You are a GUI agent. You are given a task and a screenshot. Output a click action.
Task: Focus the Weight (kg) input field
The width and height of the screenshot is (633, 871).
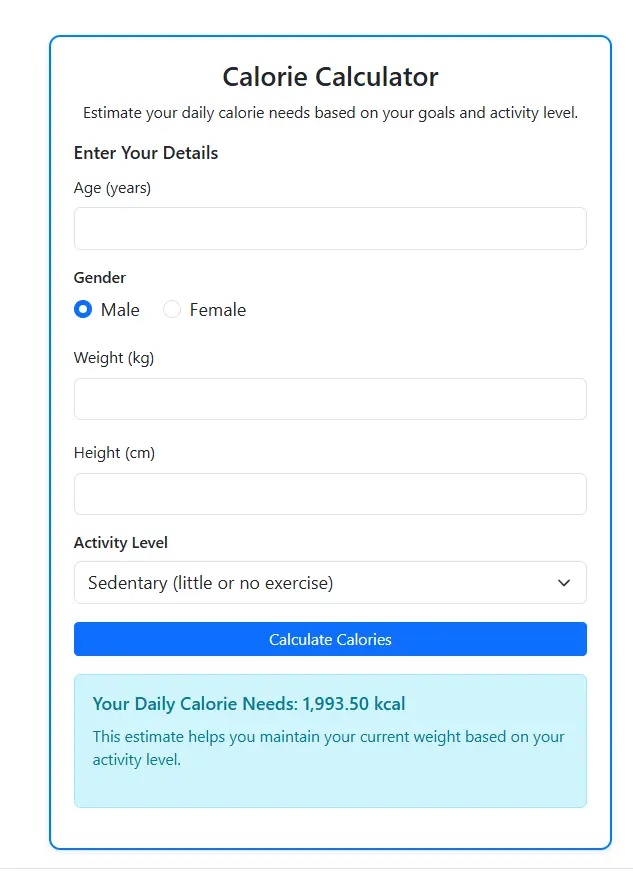[330, 398]
